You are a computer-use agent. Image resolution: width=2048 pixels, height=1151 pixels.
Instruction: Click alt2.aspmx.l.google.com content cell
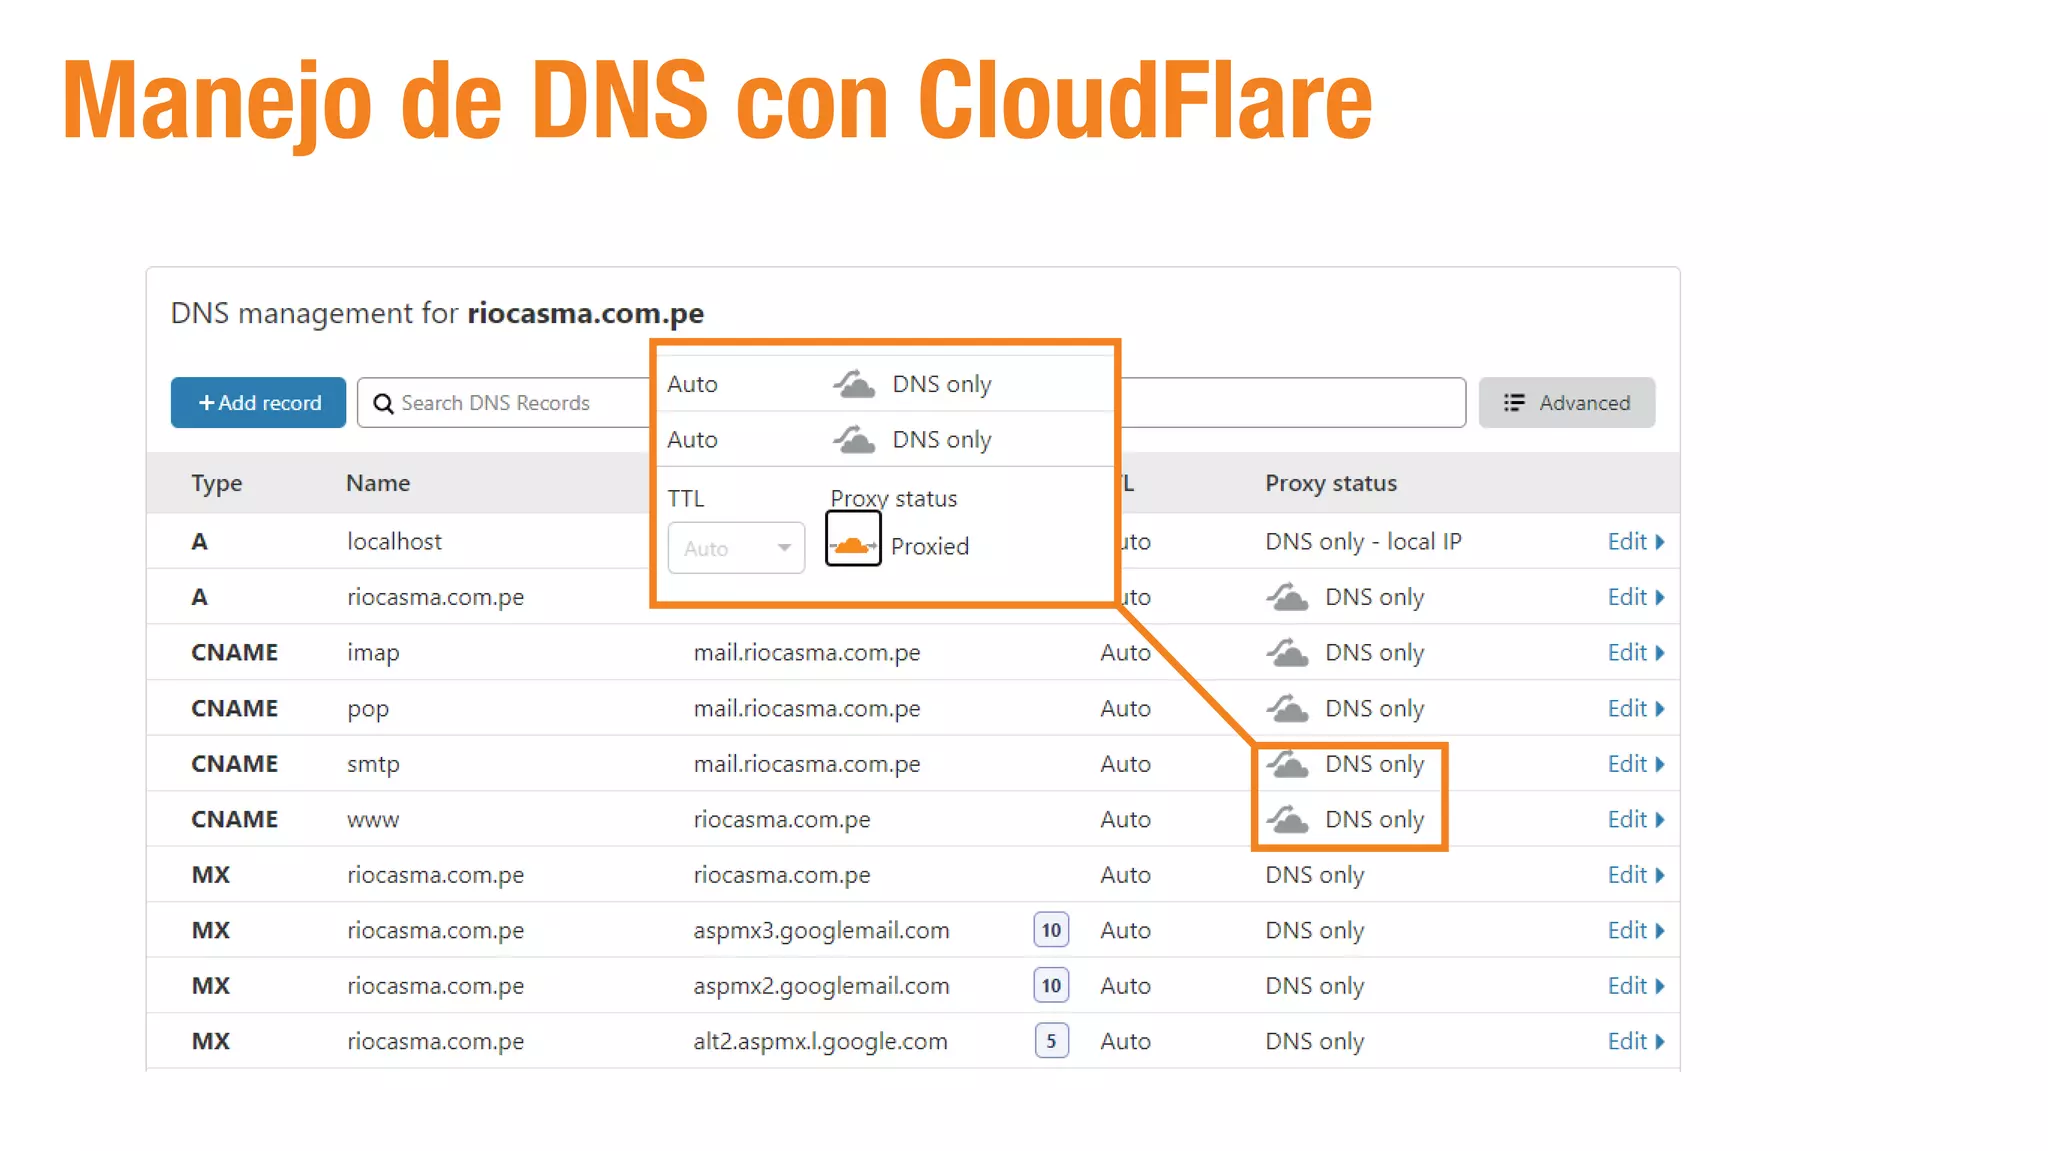(820, 1042)
